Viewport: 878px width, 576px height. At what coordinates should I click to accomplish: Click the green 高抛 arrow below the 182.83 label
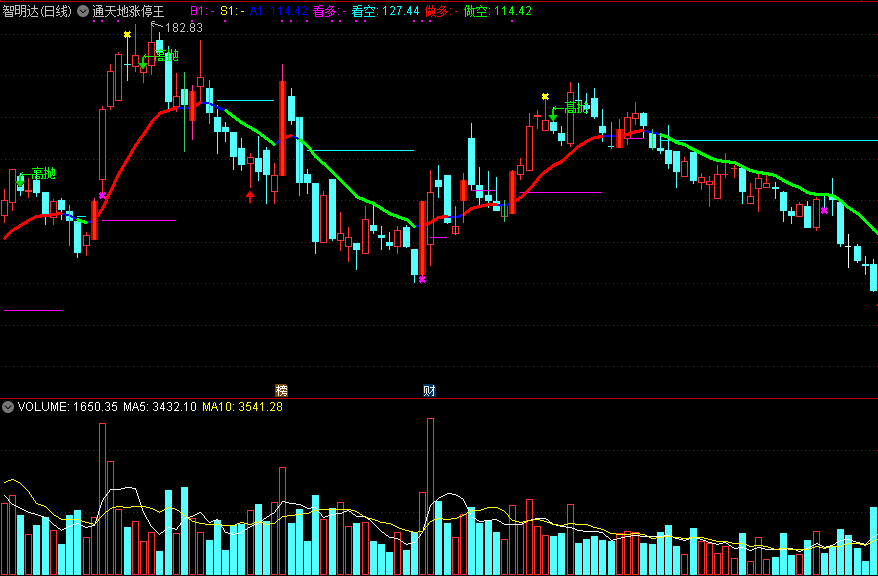point(143,62)
